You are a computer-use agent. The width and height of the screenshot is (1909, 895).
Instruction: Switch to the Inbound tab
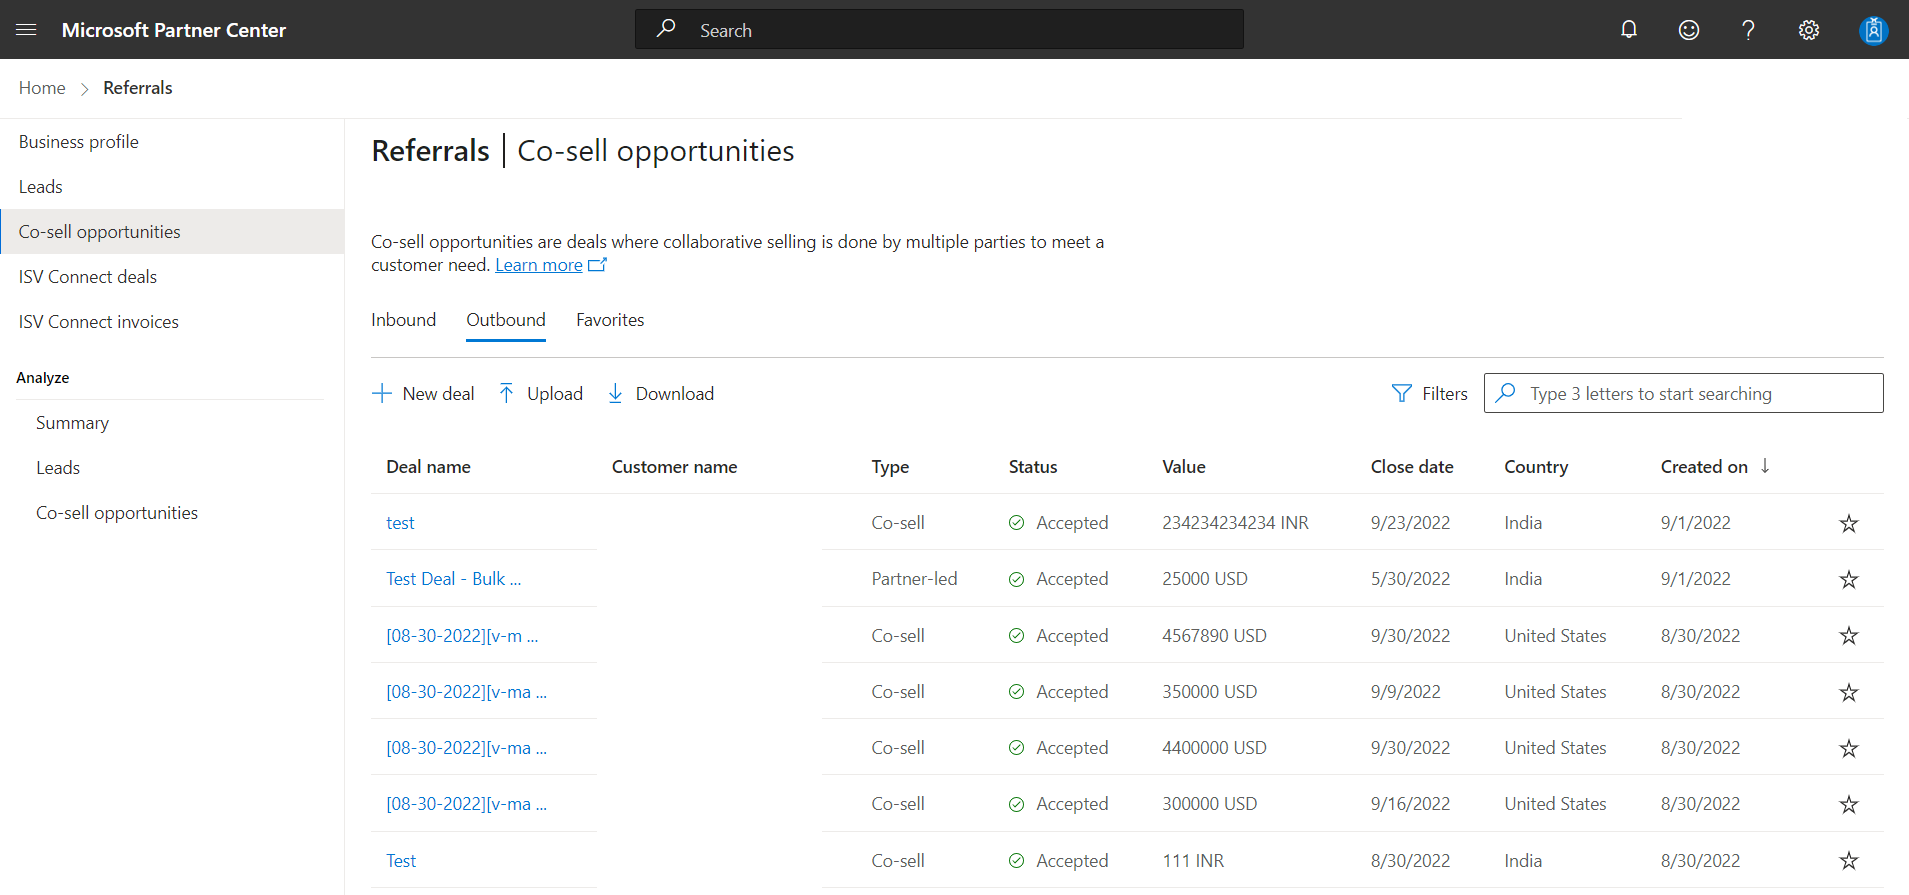point(404,320)
